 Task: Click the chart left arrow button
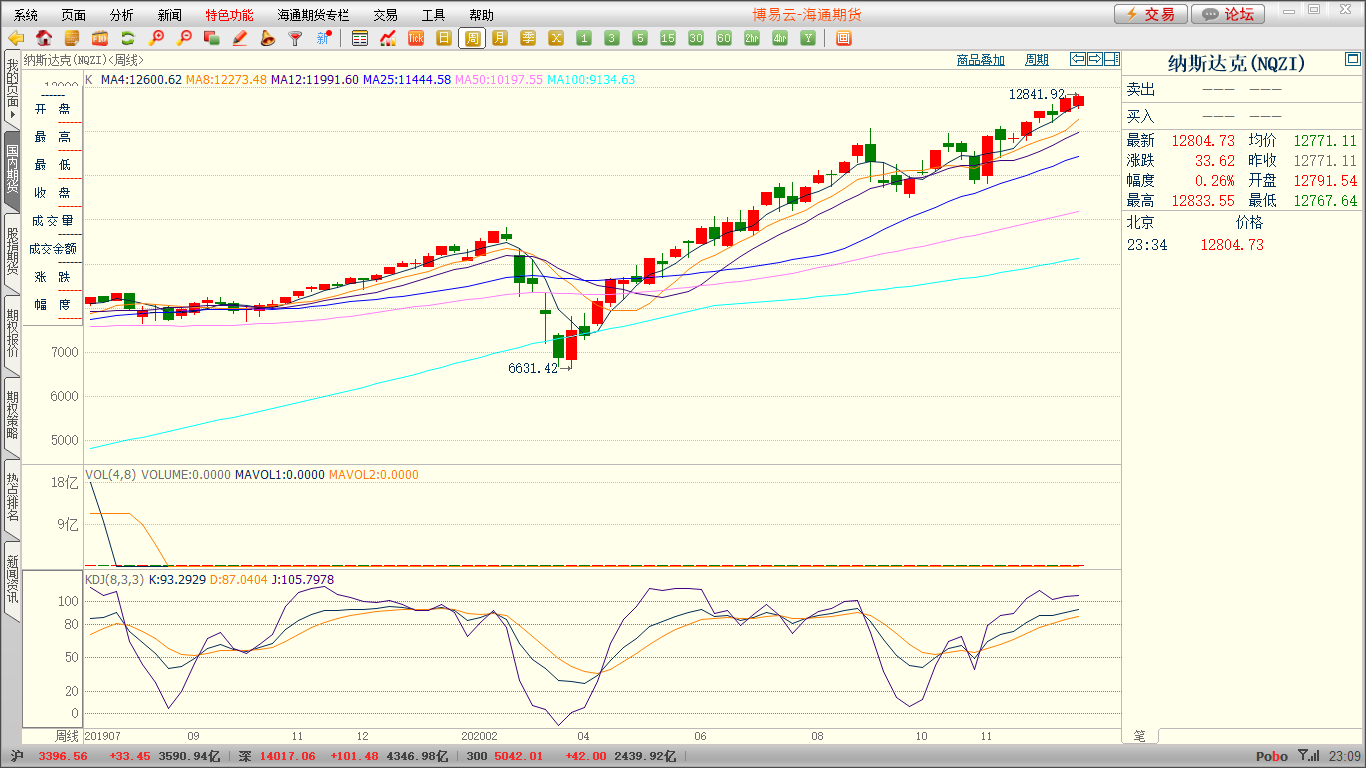click(1078, 59)
